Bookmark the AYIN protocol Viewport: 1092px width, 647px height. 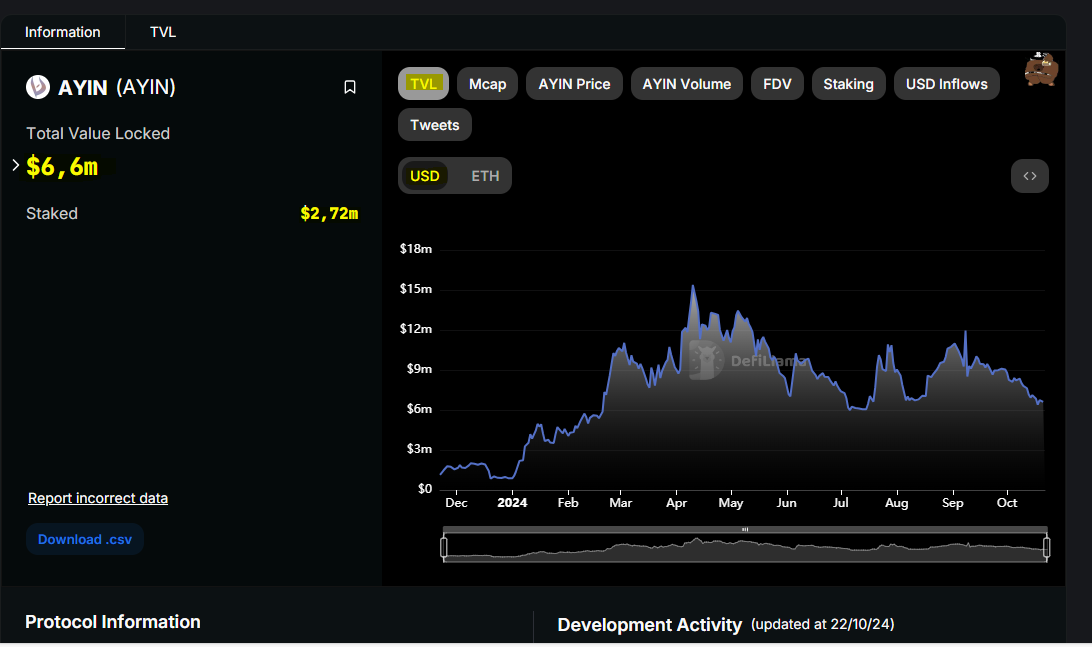[350, 87]
